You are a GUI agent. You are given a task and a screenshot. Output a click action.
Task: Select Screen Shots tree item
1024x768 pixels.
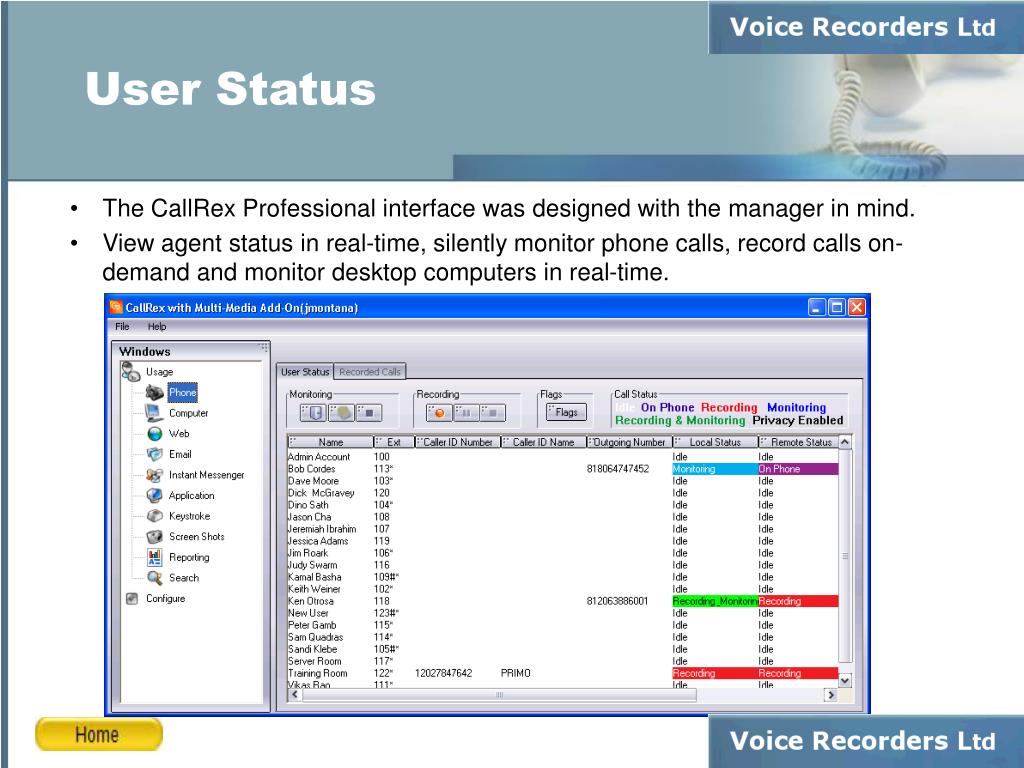[197, 536]
